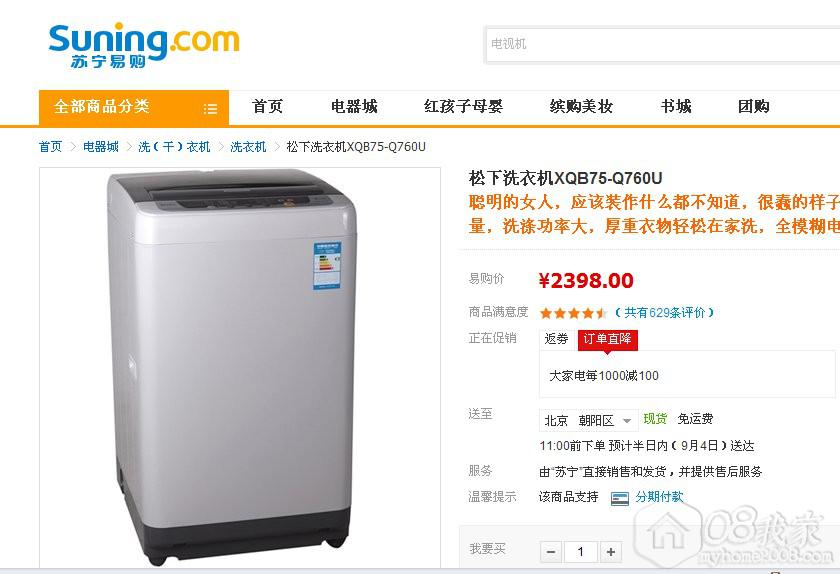Click the 首页 breadcrumb link

(50, 147)
